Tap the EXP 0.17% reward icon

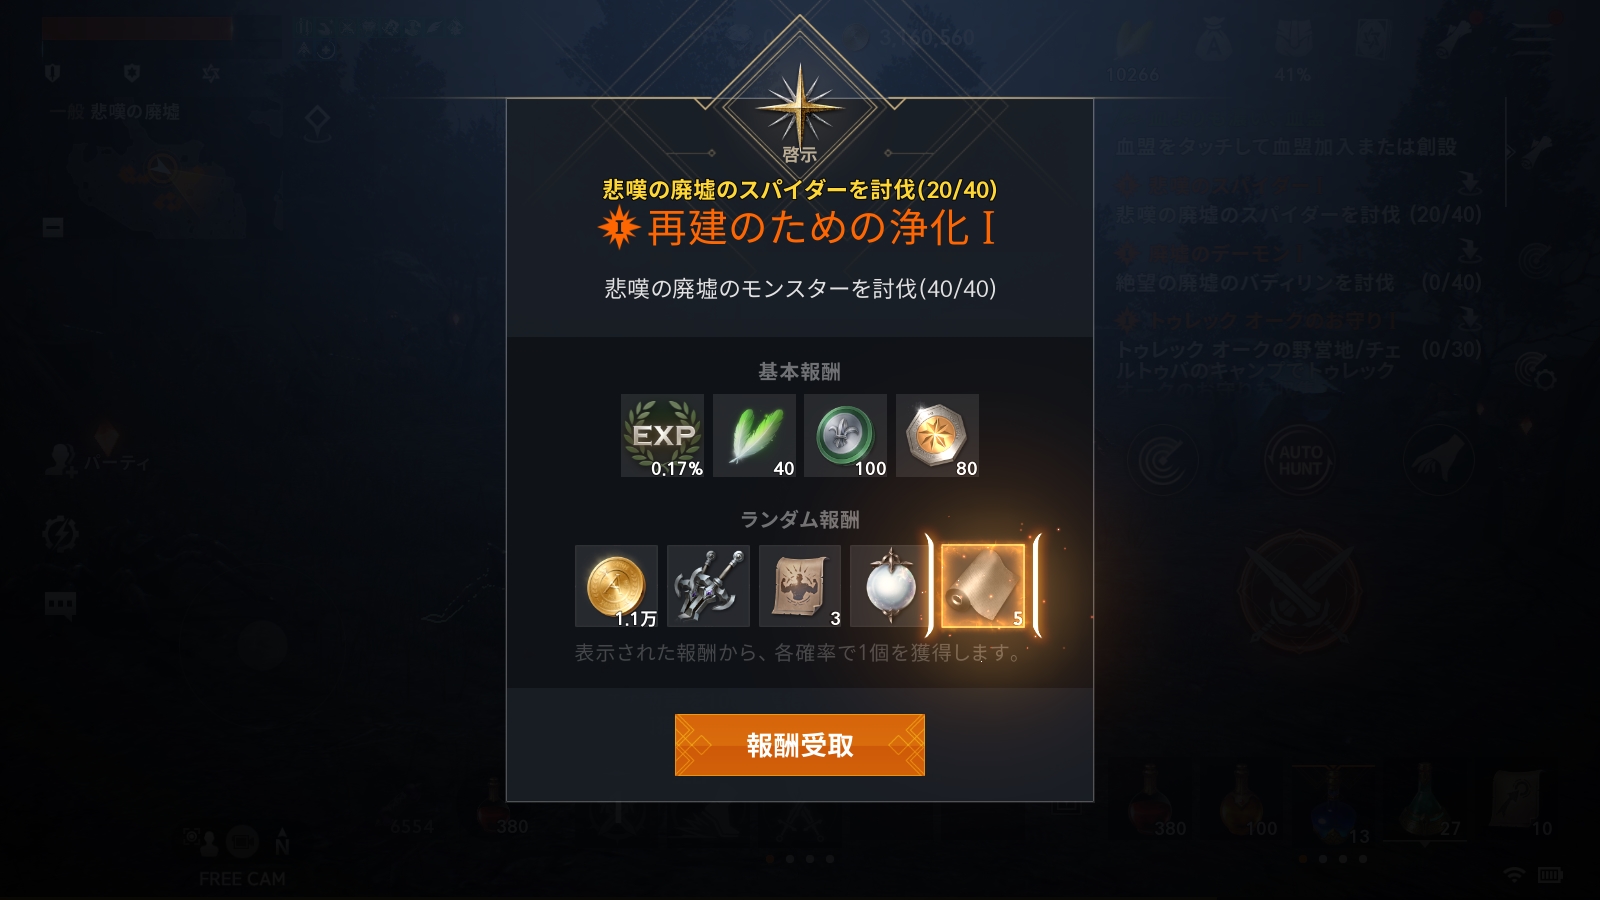[x=662, y=435]
